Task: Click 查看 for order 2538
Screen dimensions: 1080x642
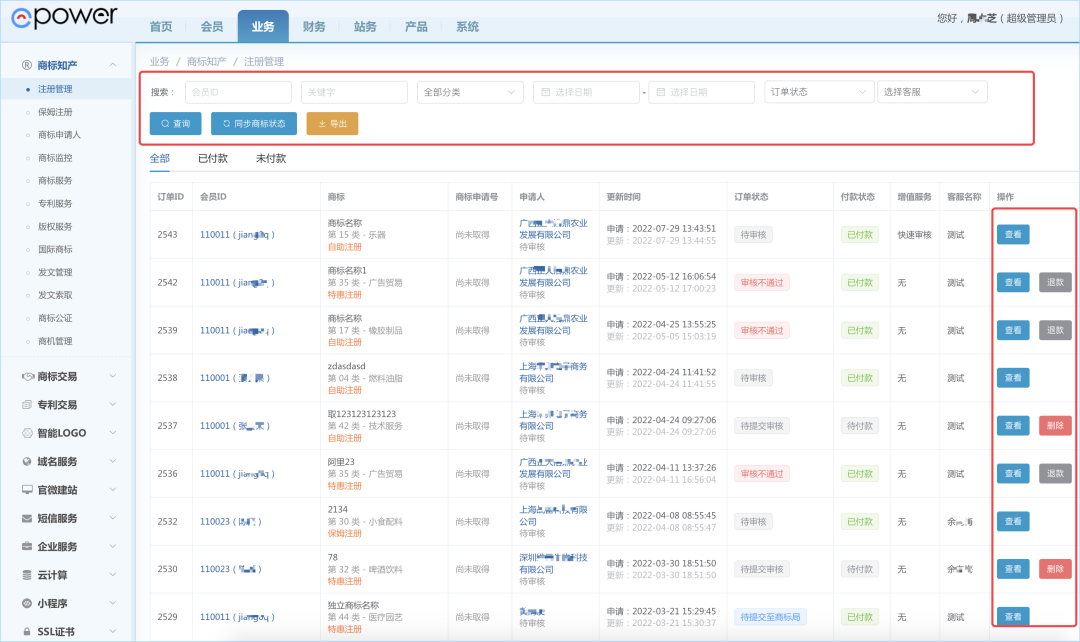Action: point(1013,377)
